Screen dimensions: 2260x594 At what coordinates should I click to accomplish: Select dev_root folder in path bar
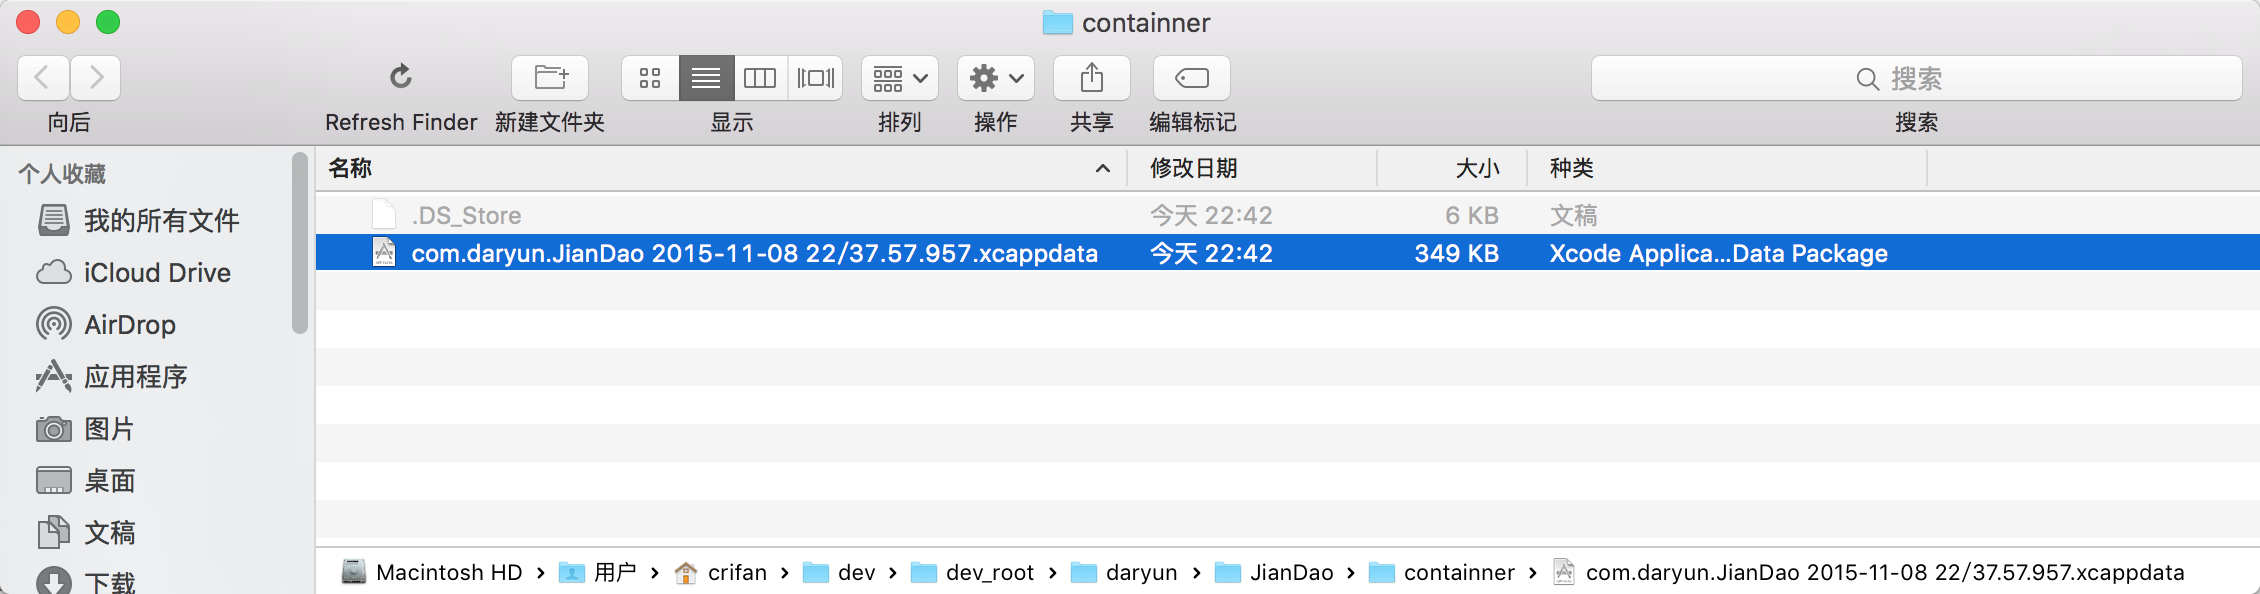pyautogui.click(x=989, y=572)
